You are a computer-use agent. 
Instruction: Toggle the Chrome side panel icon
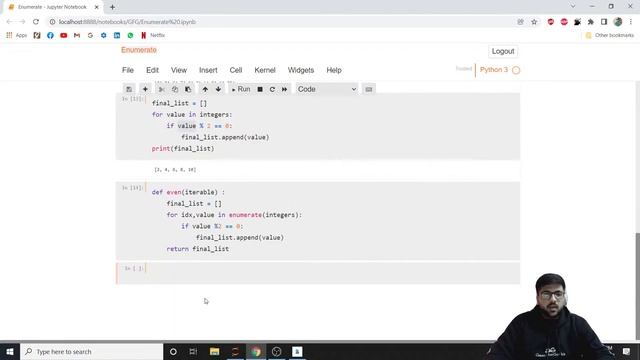point(604,22)
